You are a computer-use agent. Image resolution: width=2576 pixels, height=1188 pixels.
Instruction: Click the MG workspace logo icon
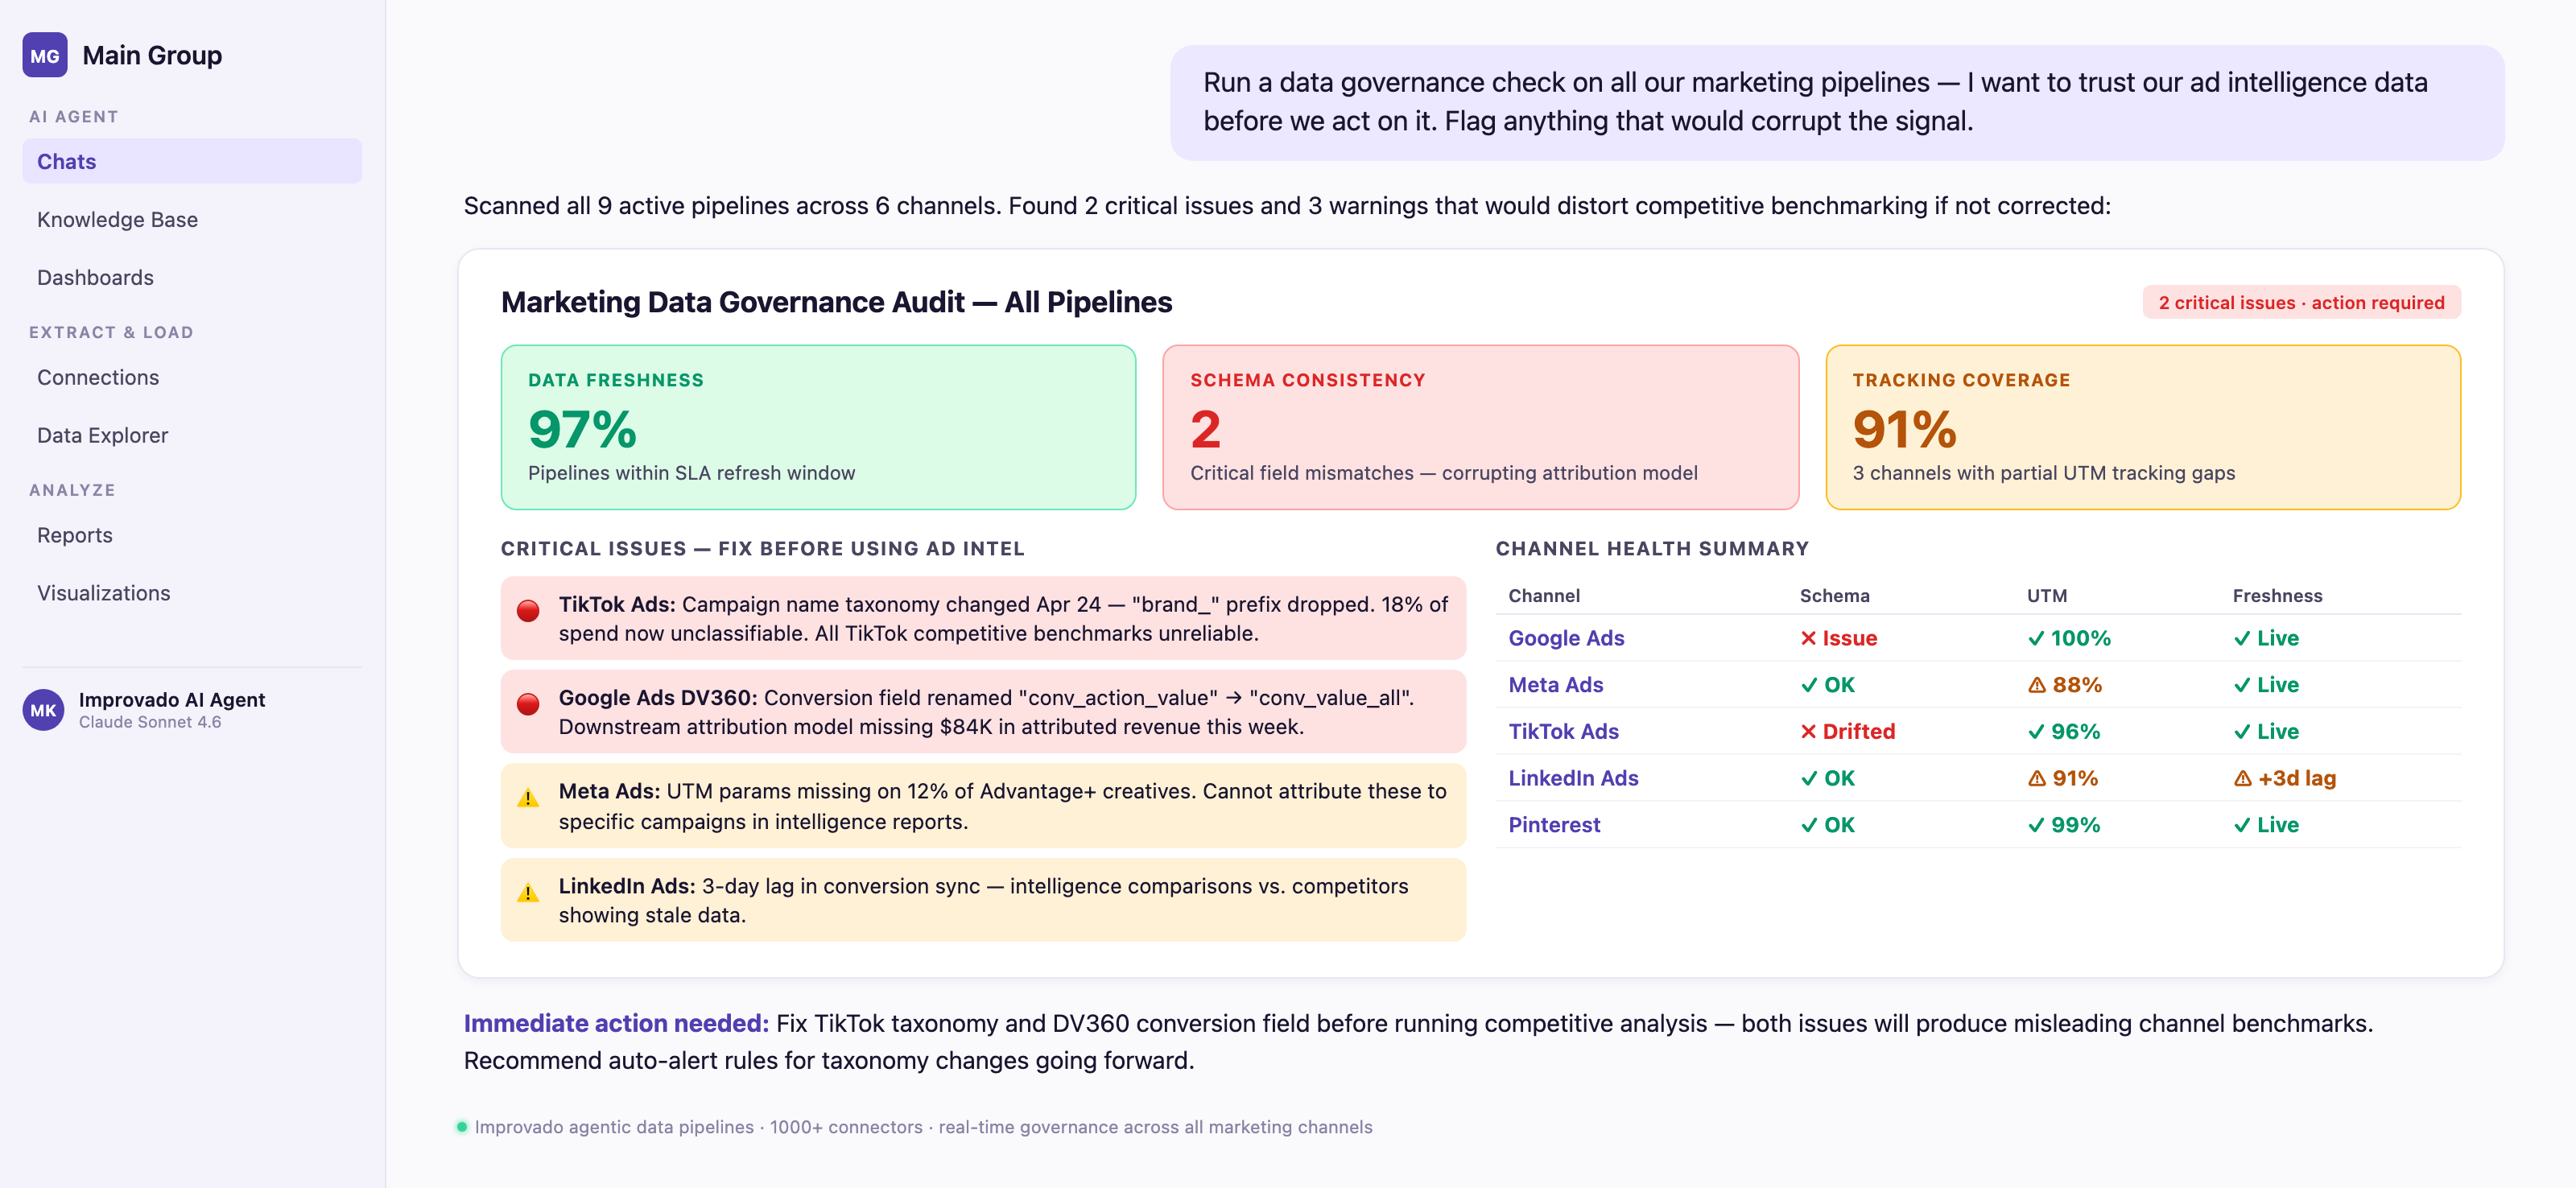pos(45,55)
